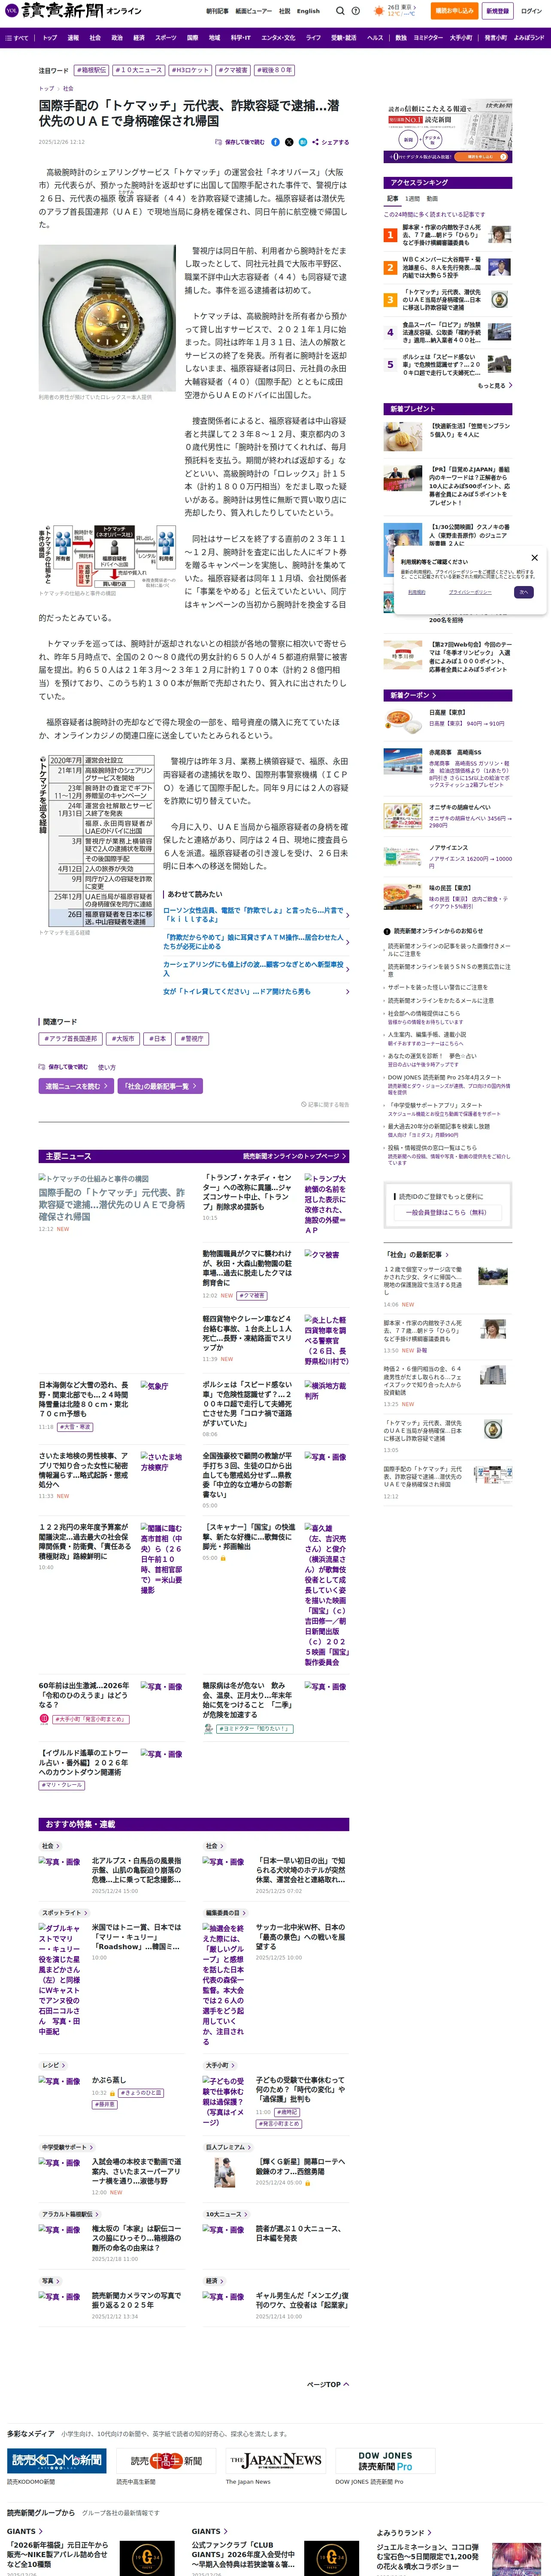Click the Yomiuri Shimbun Online logo
Image resolution: width=551 pixels, height=2576 pixels.
(x=72, y=11)
